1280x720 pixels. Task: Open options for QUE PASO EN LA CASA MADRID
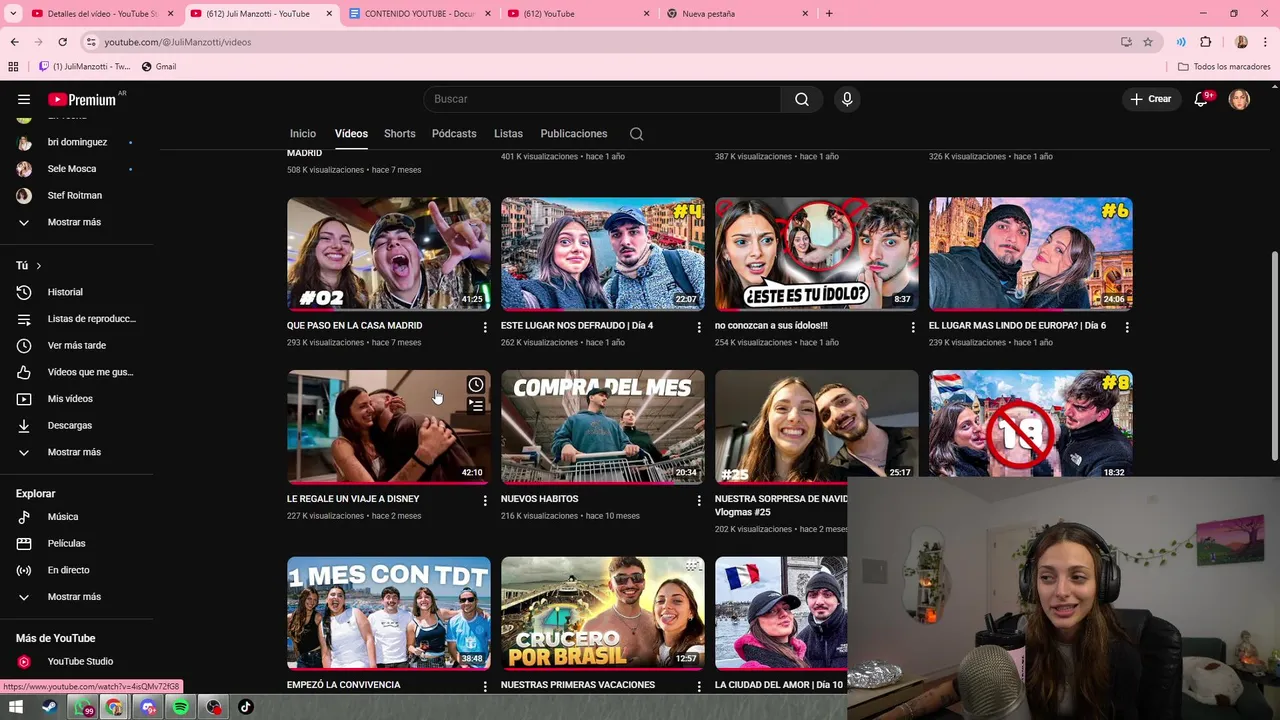click(485, 327)
